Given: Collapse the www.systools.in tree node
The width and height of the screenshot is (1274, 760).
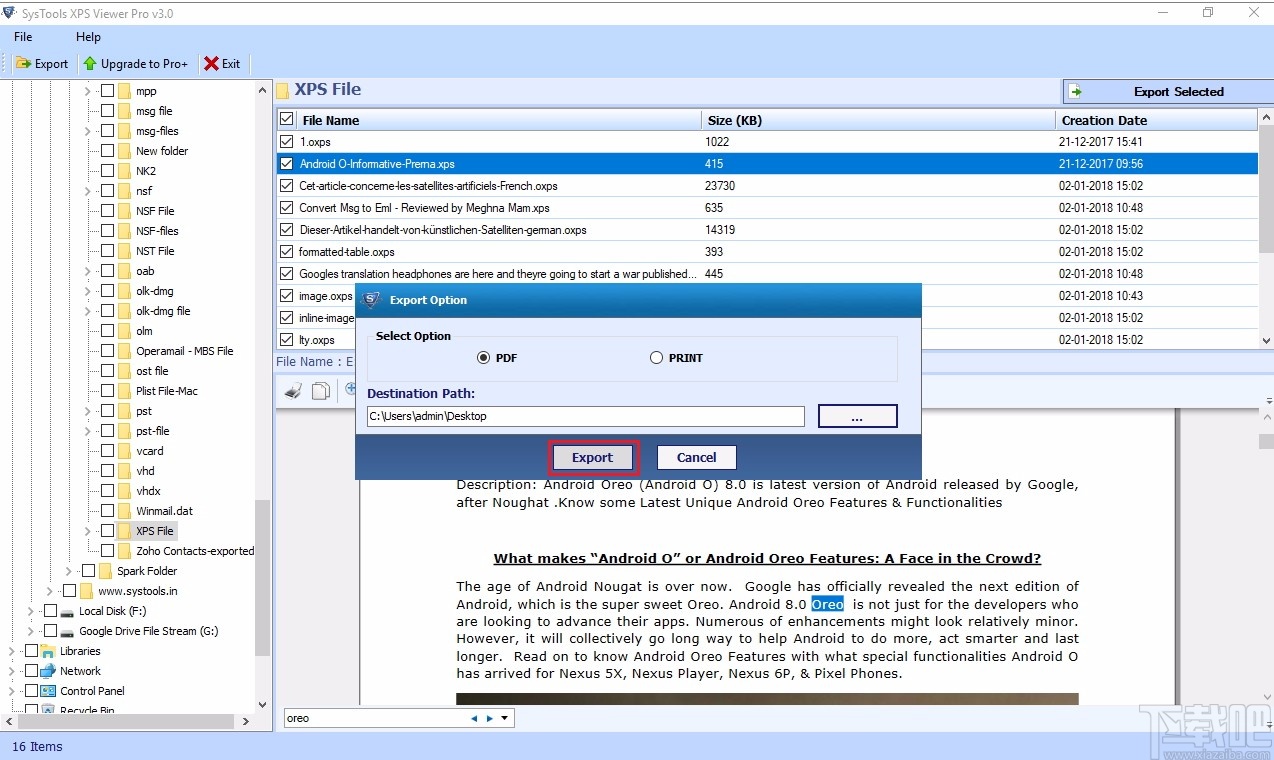Looking at the screenshot, I should [48, 591].
